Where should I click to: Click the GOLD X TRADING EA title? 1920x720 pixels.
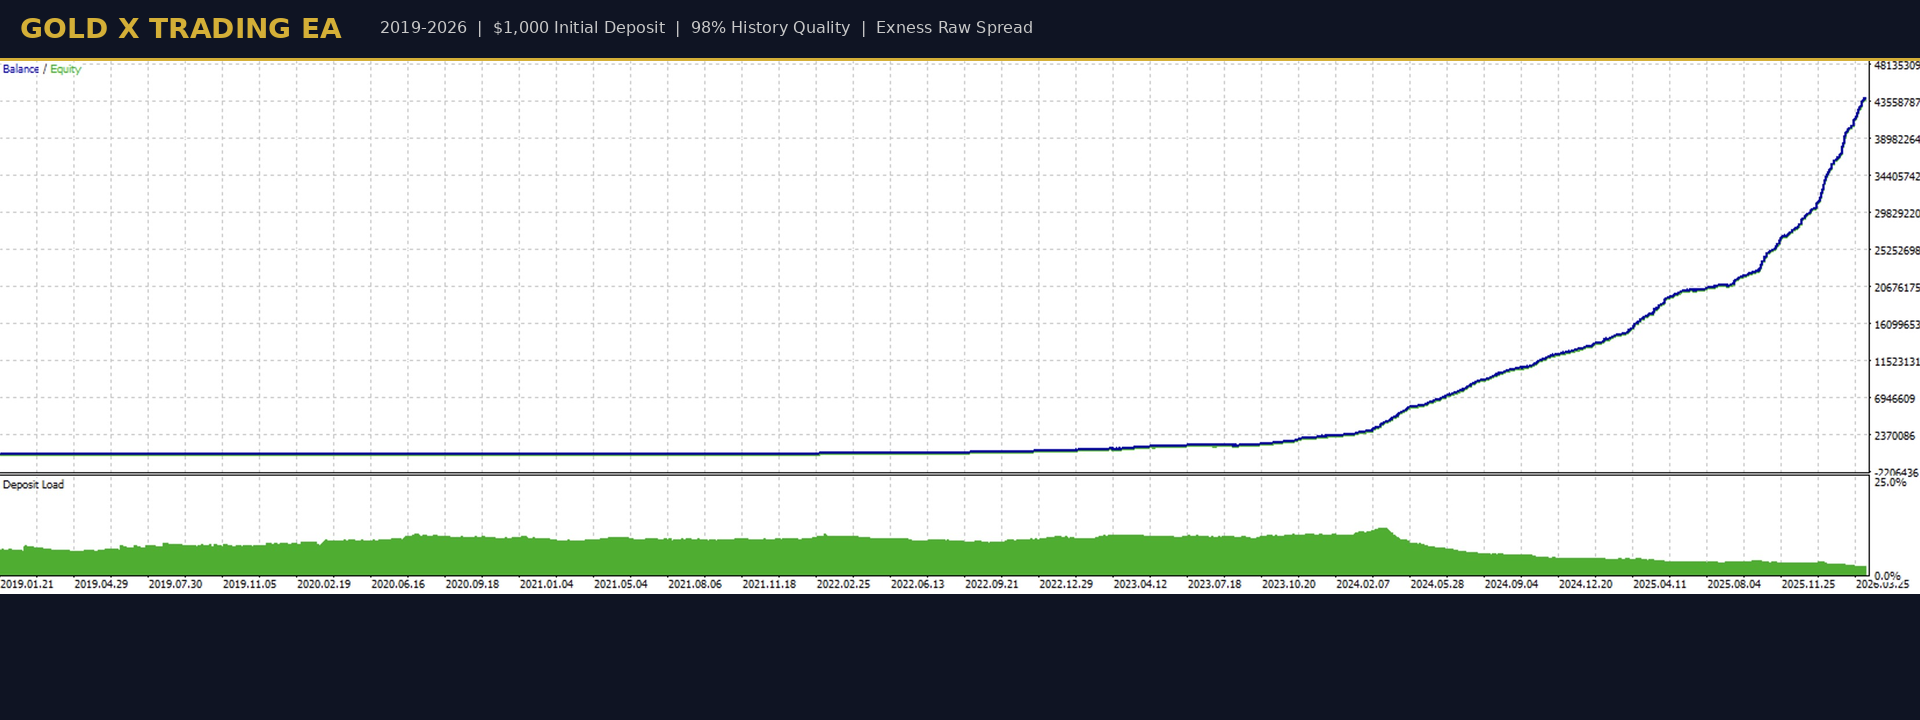pyautogui.click(x=181, y=29)
